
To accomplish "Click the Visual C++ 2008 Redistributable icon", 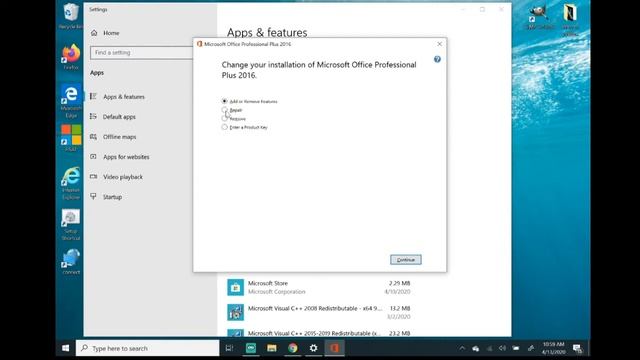I will 236,312.
